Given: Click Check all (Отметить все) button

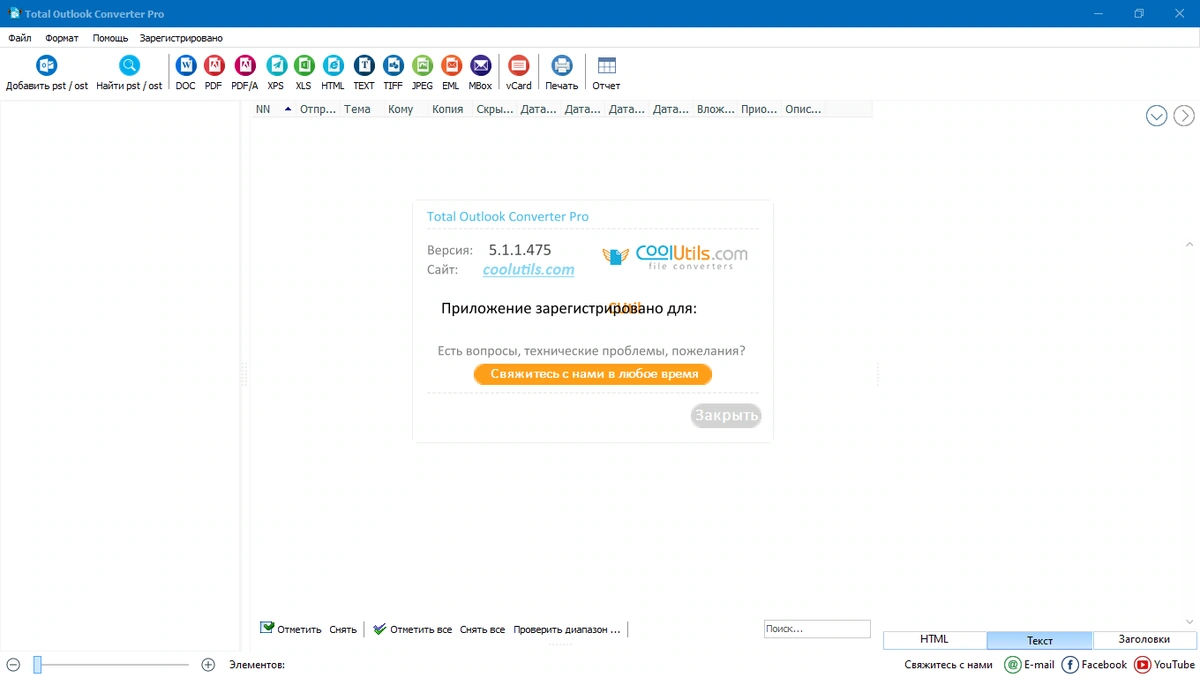Looking at the screenshot, I should [412, 629].
